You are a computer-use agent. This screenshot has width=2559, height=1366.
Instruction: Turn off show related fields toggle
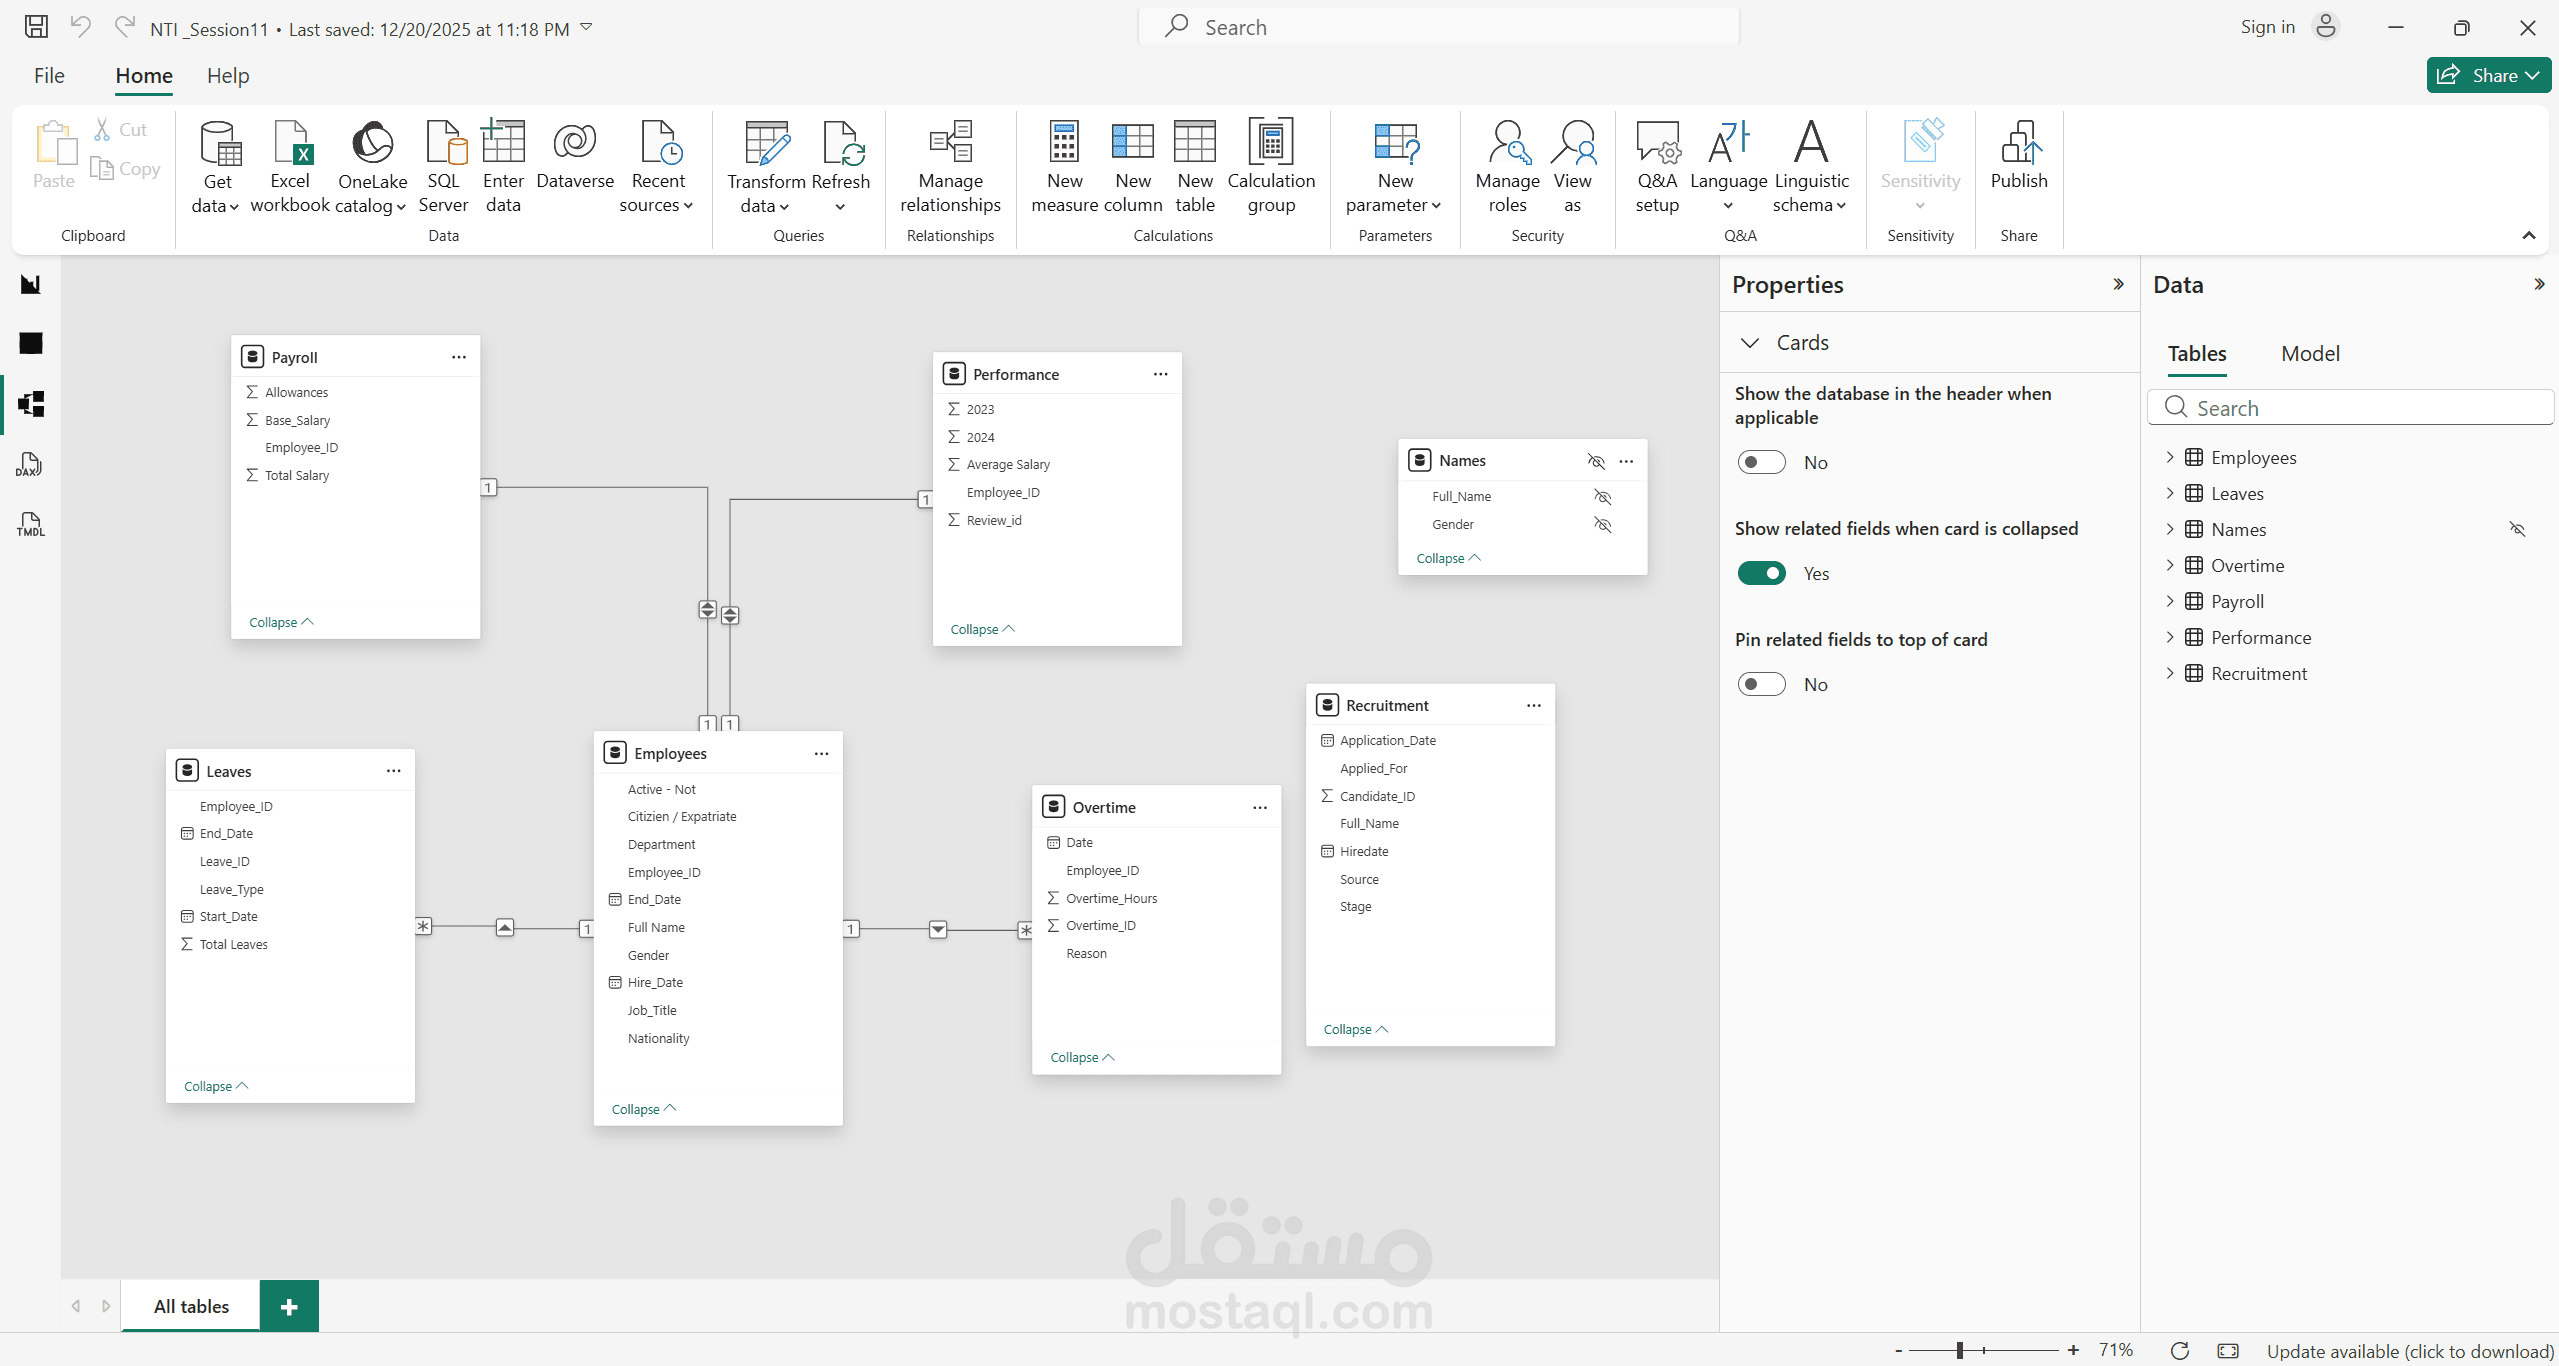tap(1761, 573)
